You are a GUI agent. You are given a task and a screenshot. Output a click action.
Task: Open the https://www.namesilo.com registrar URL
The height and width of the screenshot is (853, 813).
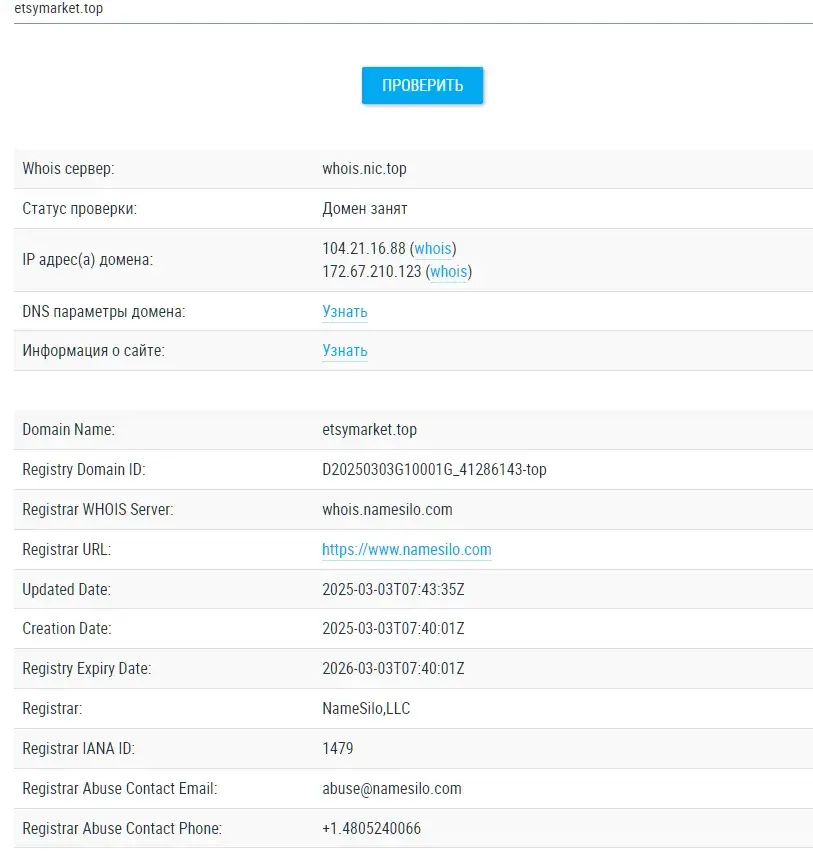[406, 550]
